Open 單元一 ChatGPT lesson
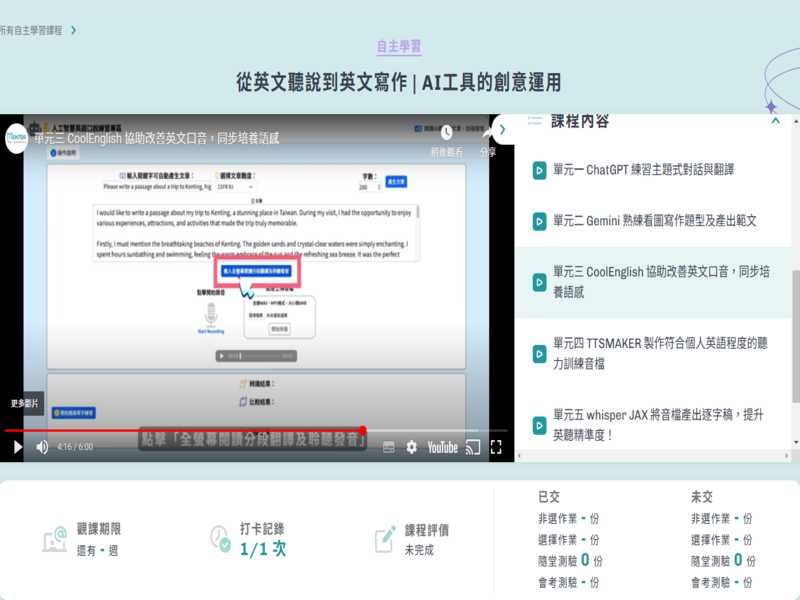 [620, 170]
